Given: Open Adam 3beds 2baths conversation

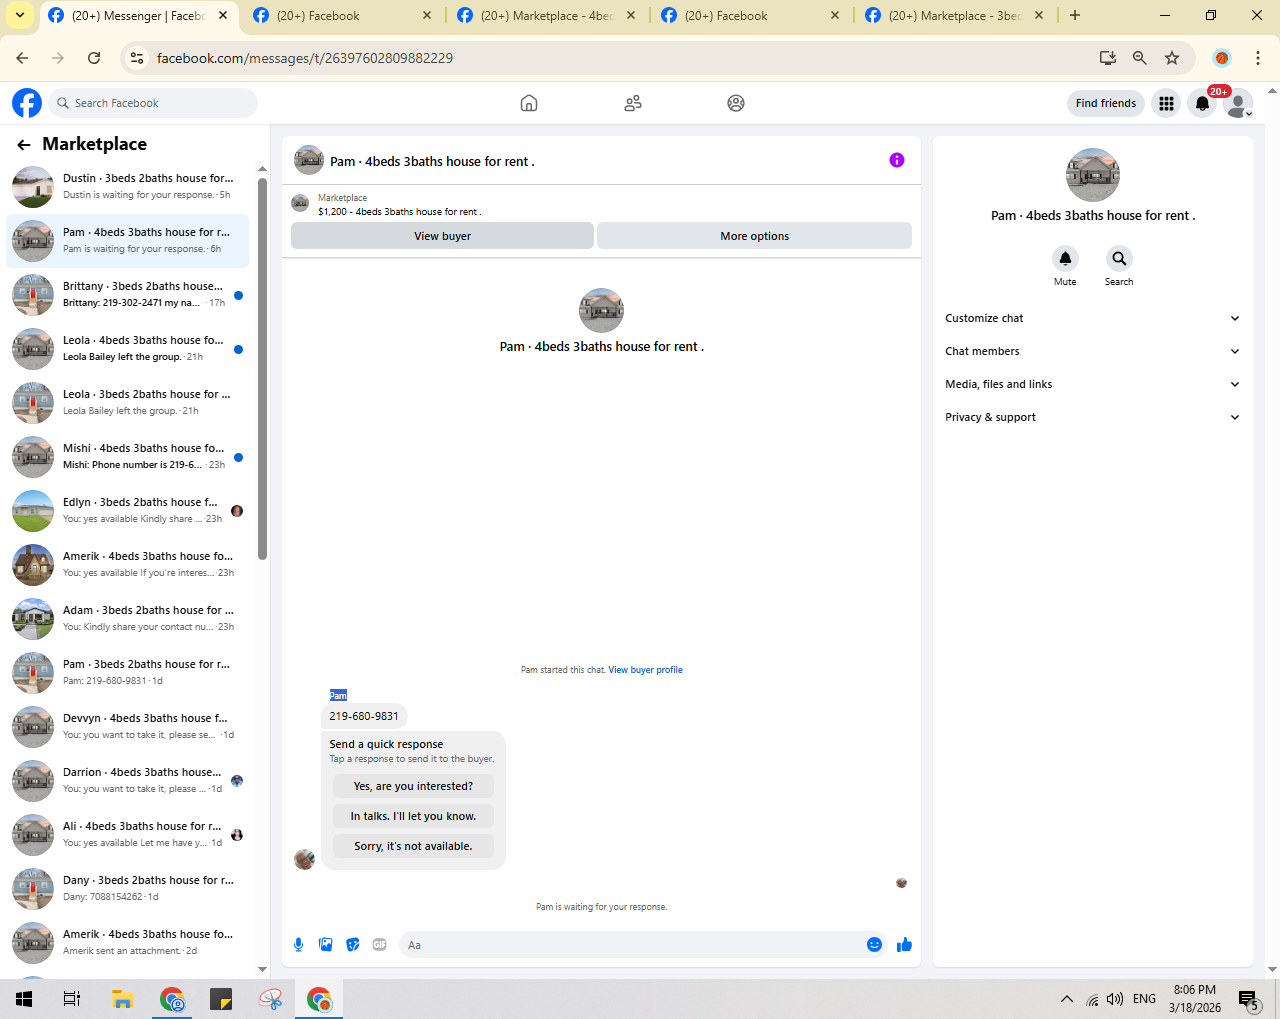Looking at the screenshot, I should [128, 618].
